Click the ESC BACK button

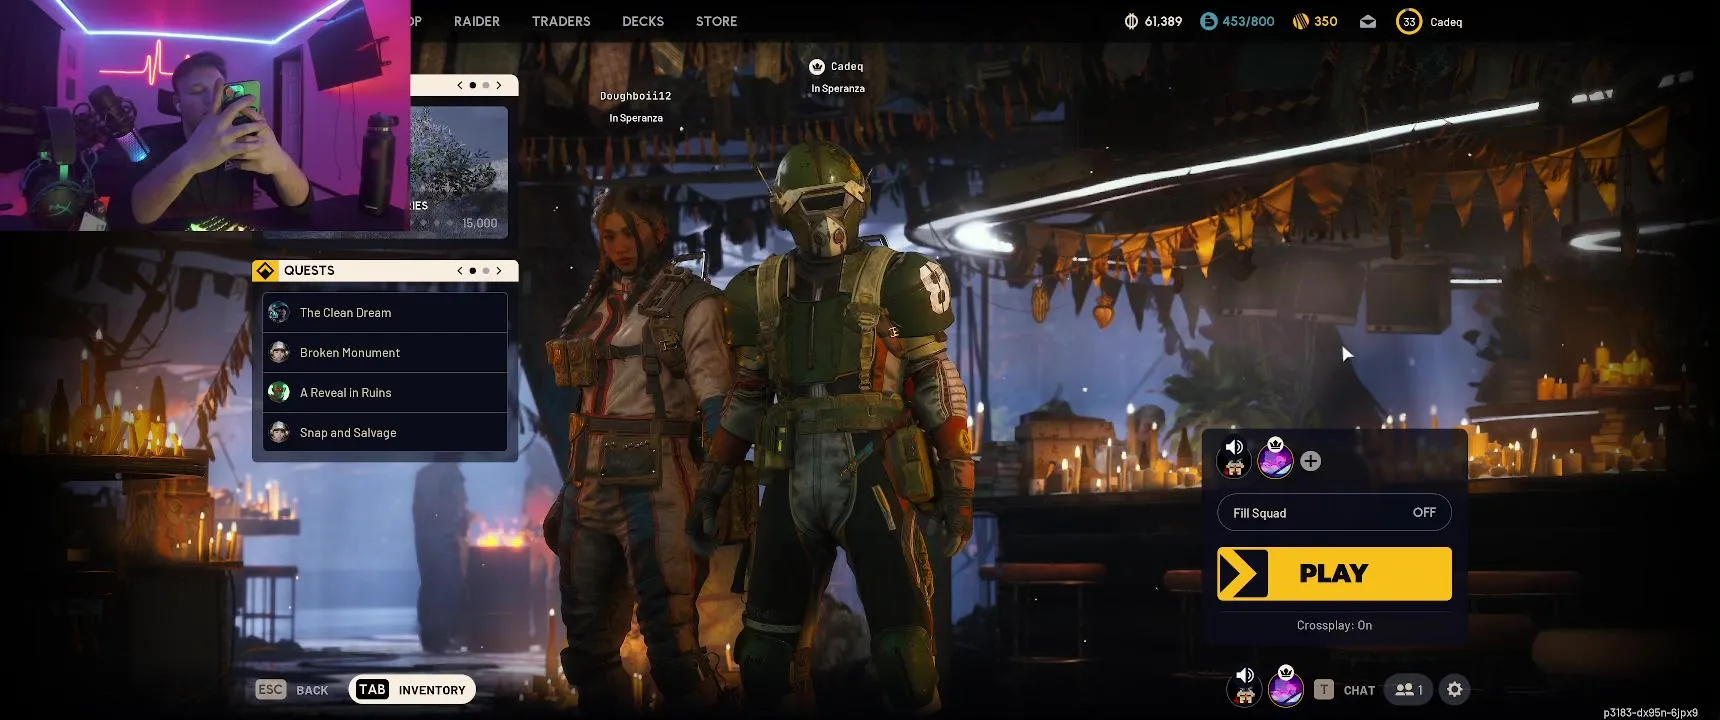(x=292, y=689)
